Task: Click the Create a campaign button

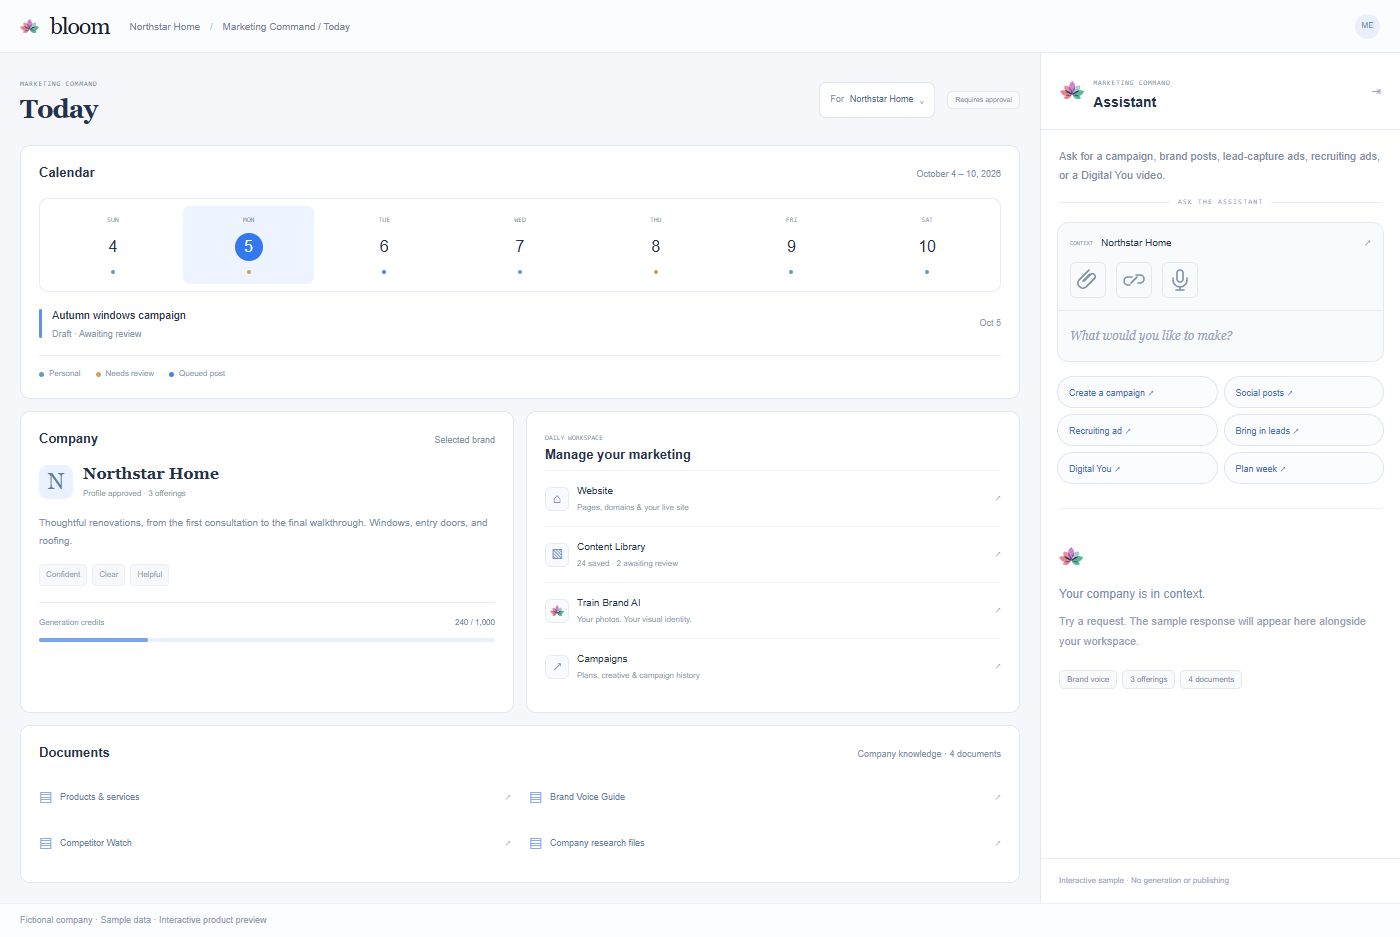Action: [x=1137, y=393]
